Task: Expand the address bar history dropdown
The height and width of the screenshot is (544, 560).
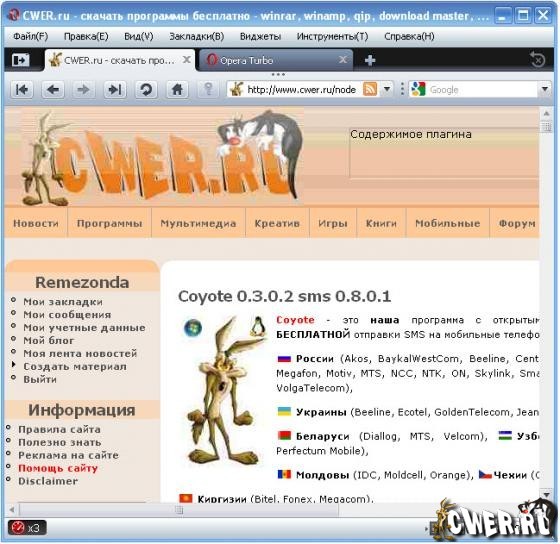Action: pyautogui.click(x=386, y=89)
